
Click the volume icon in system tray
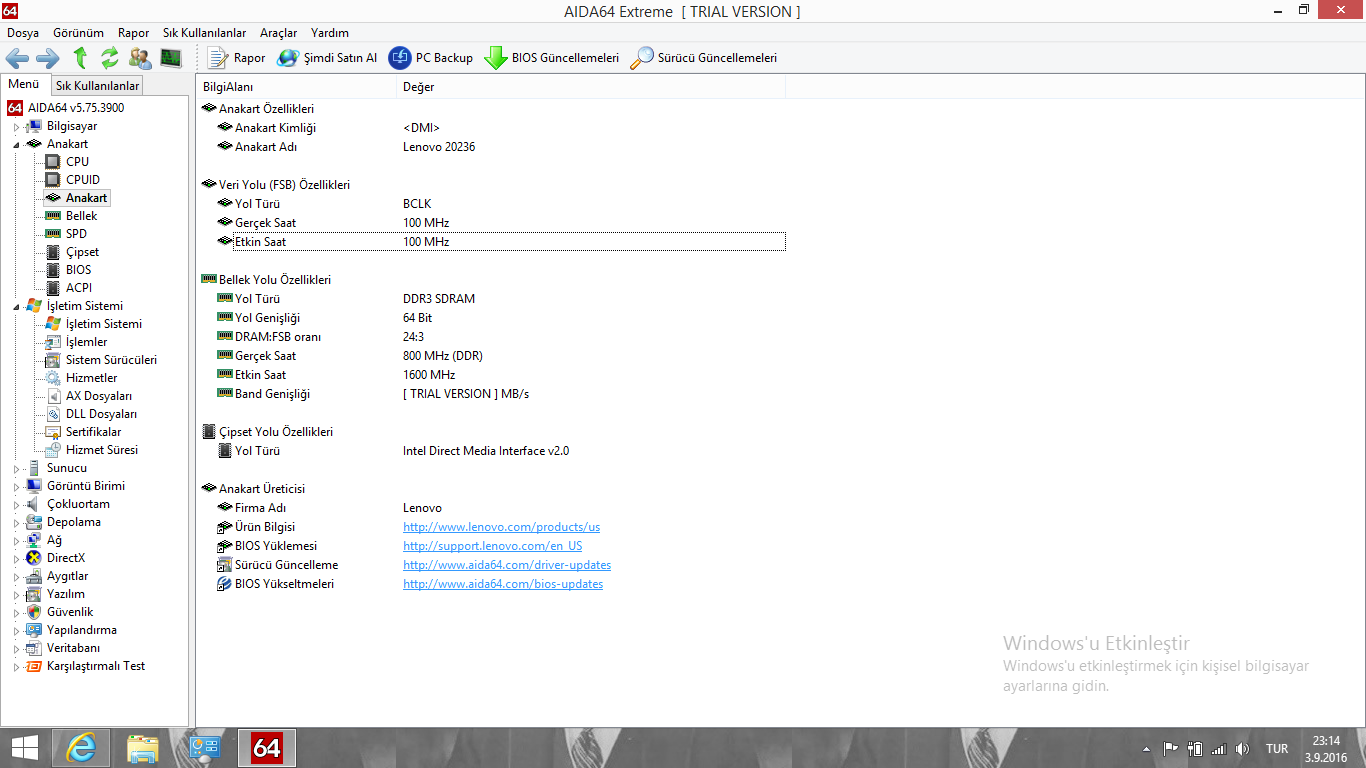coord(1242,748)
